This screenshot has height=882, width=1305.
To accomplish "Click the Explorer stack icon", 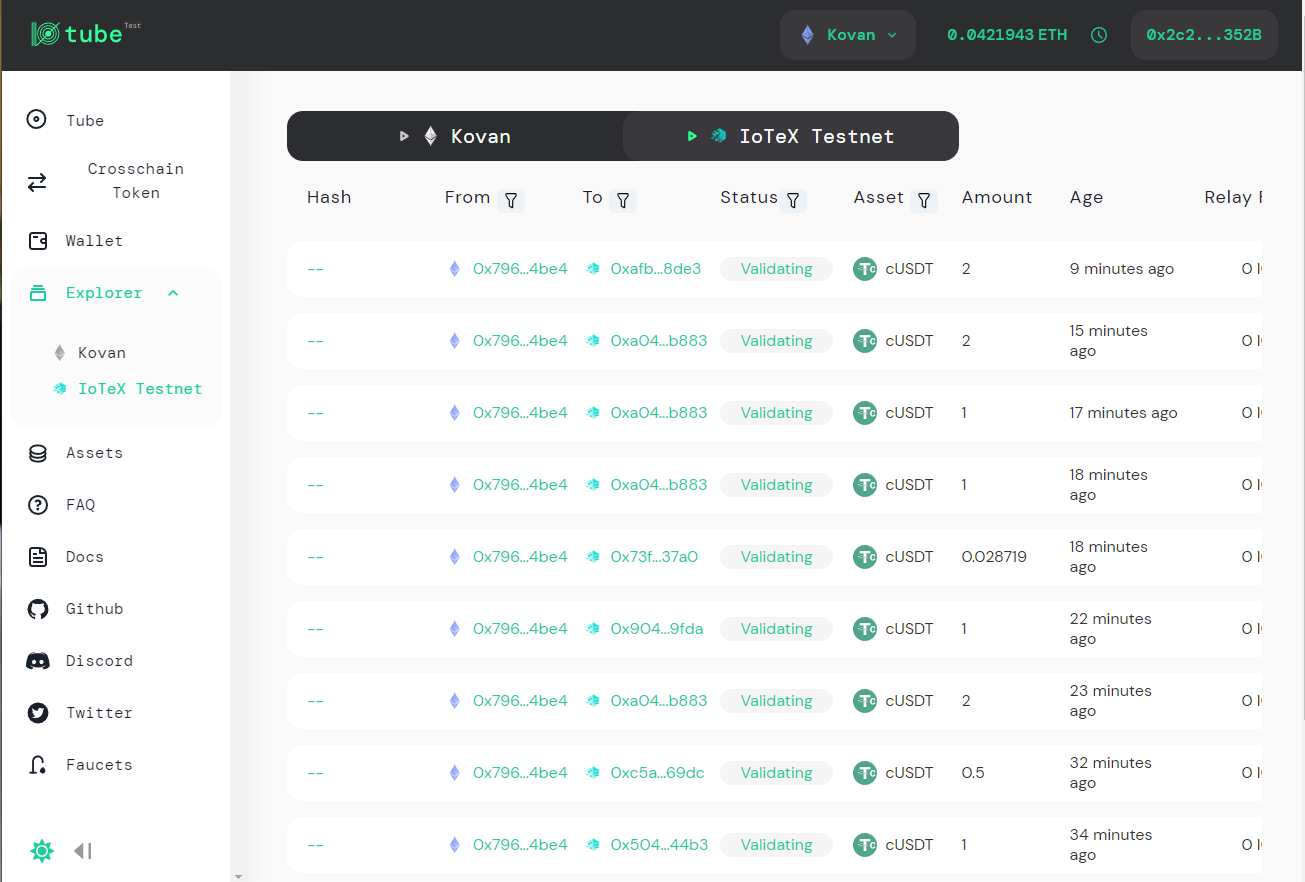I will pos(38,293).
